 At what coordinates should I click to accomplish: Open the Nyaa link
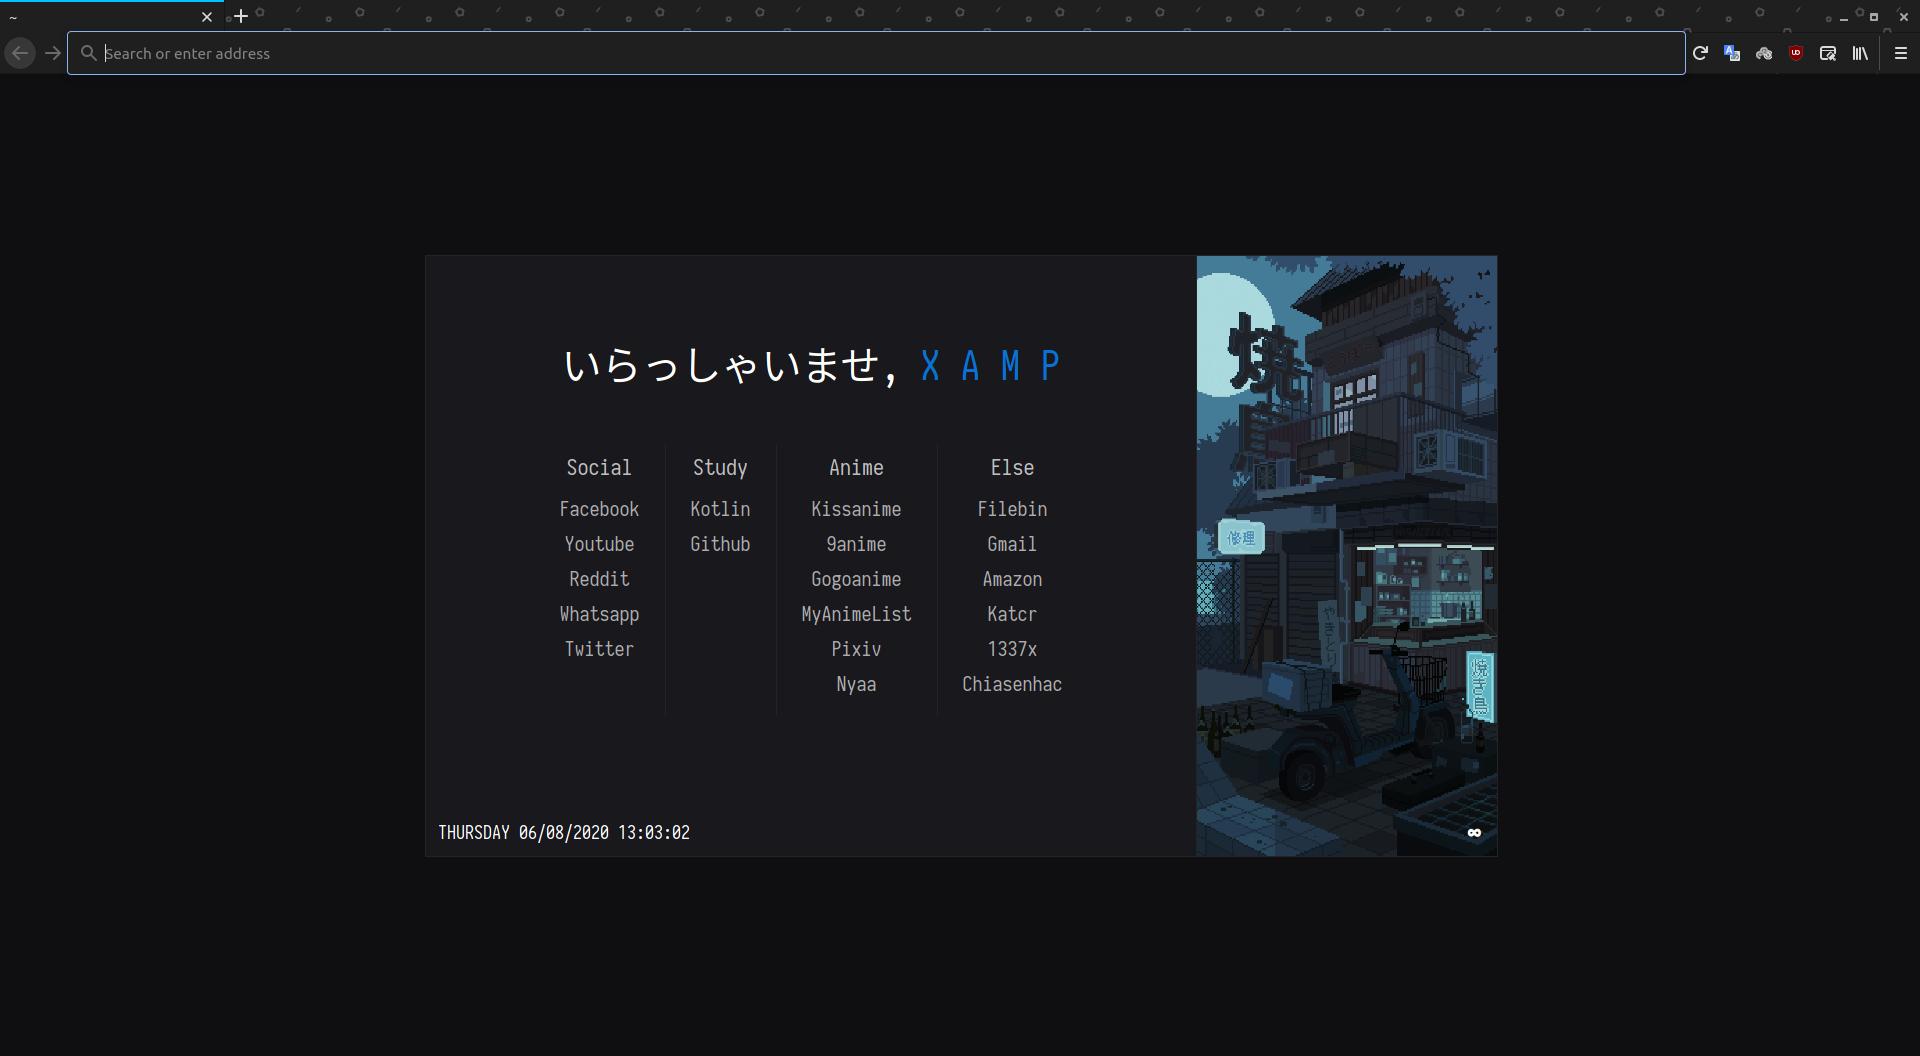click(856, 684)
